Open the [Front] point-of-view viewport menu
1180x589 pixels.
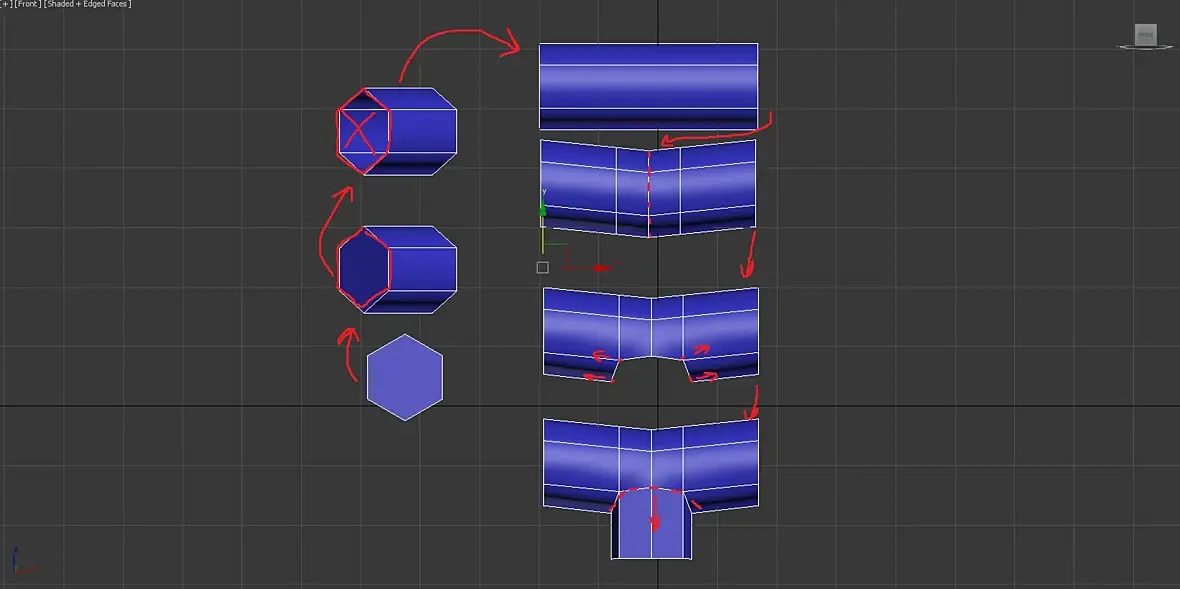[28, 5]
